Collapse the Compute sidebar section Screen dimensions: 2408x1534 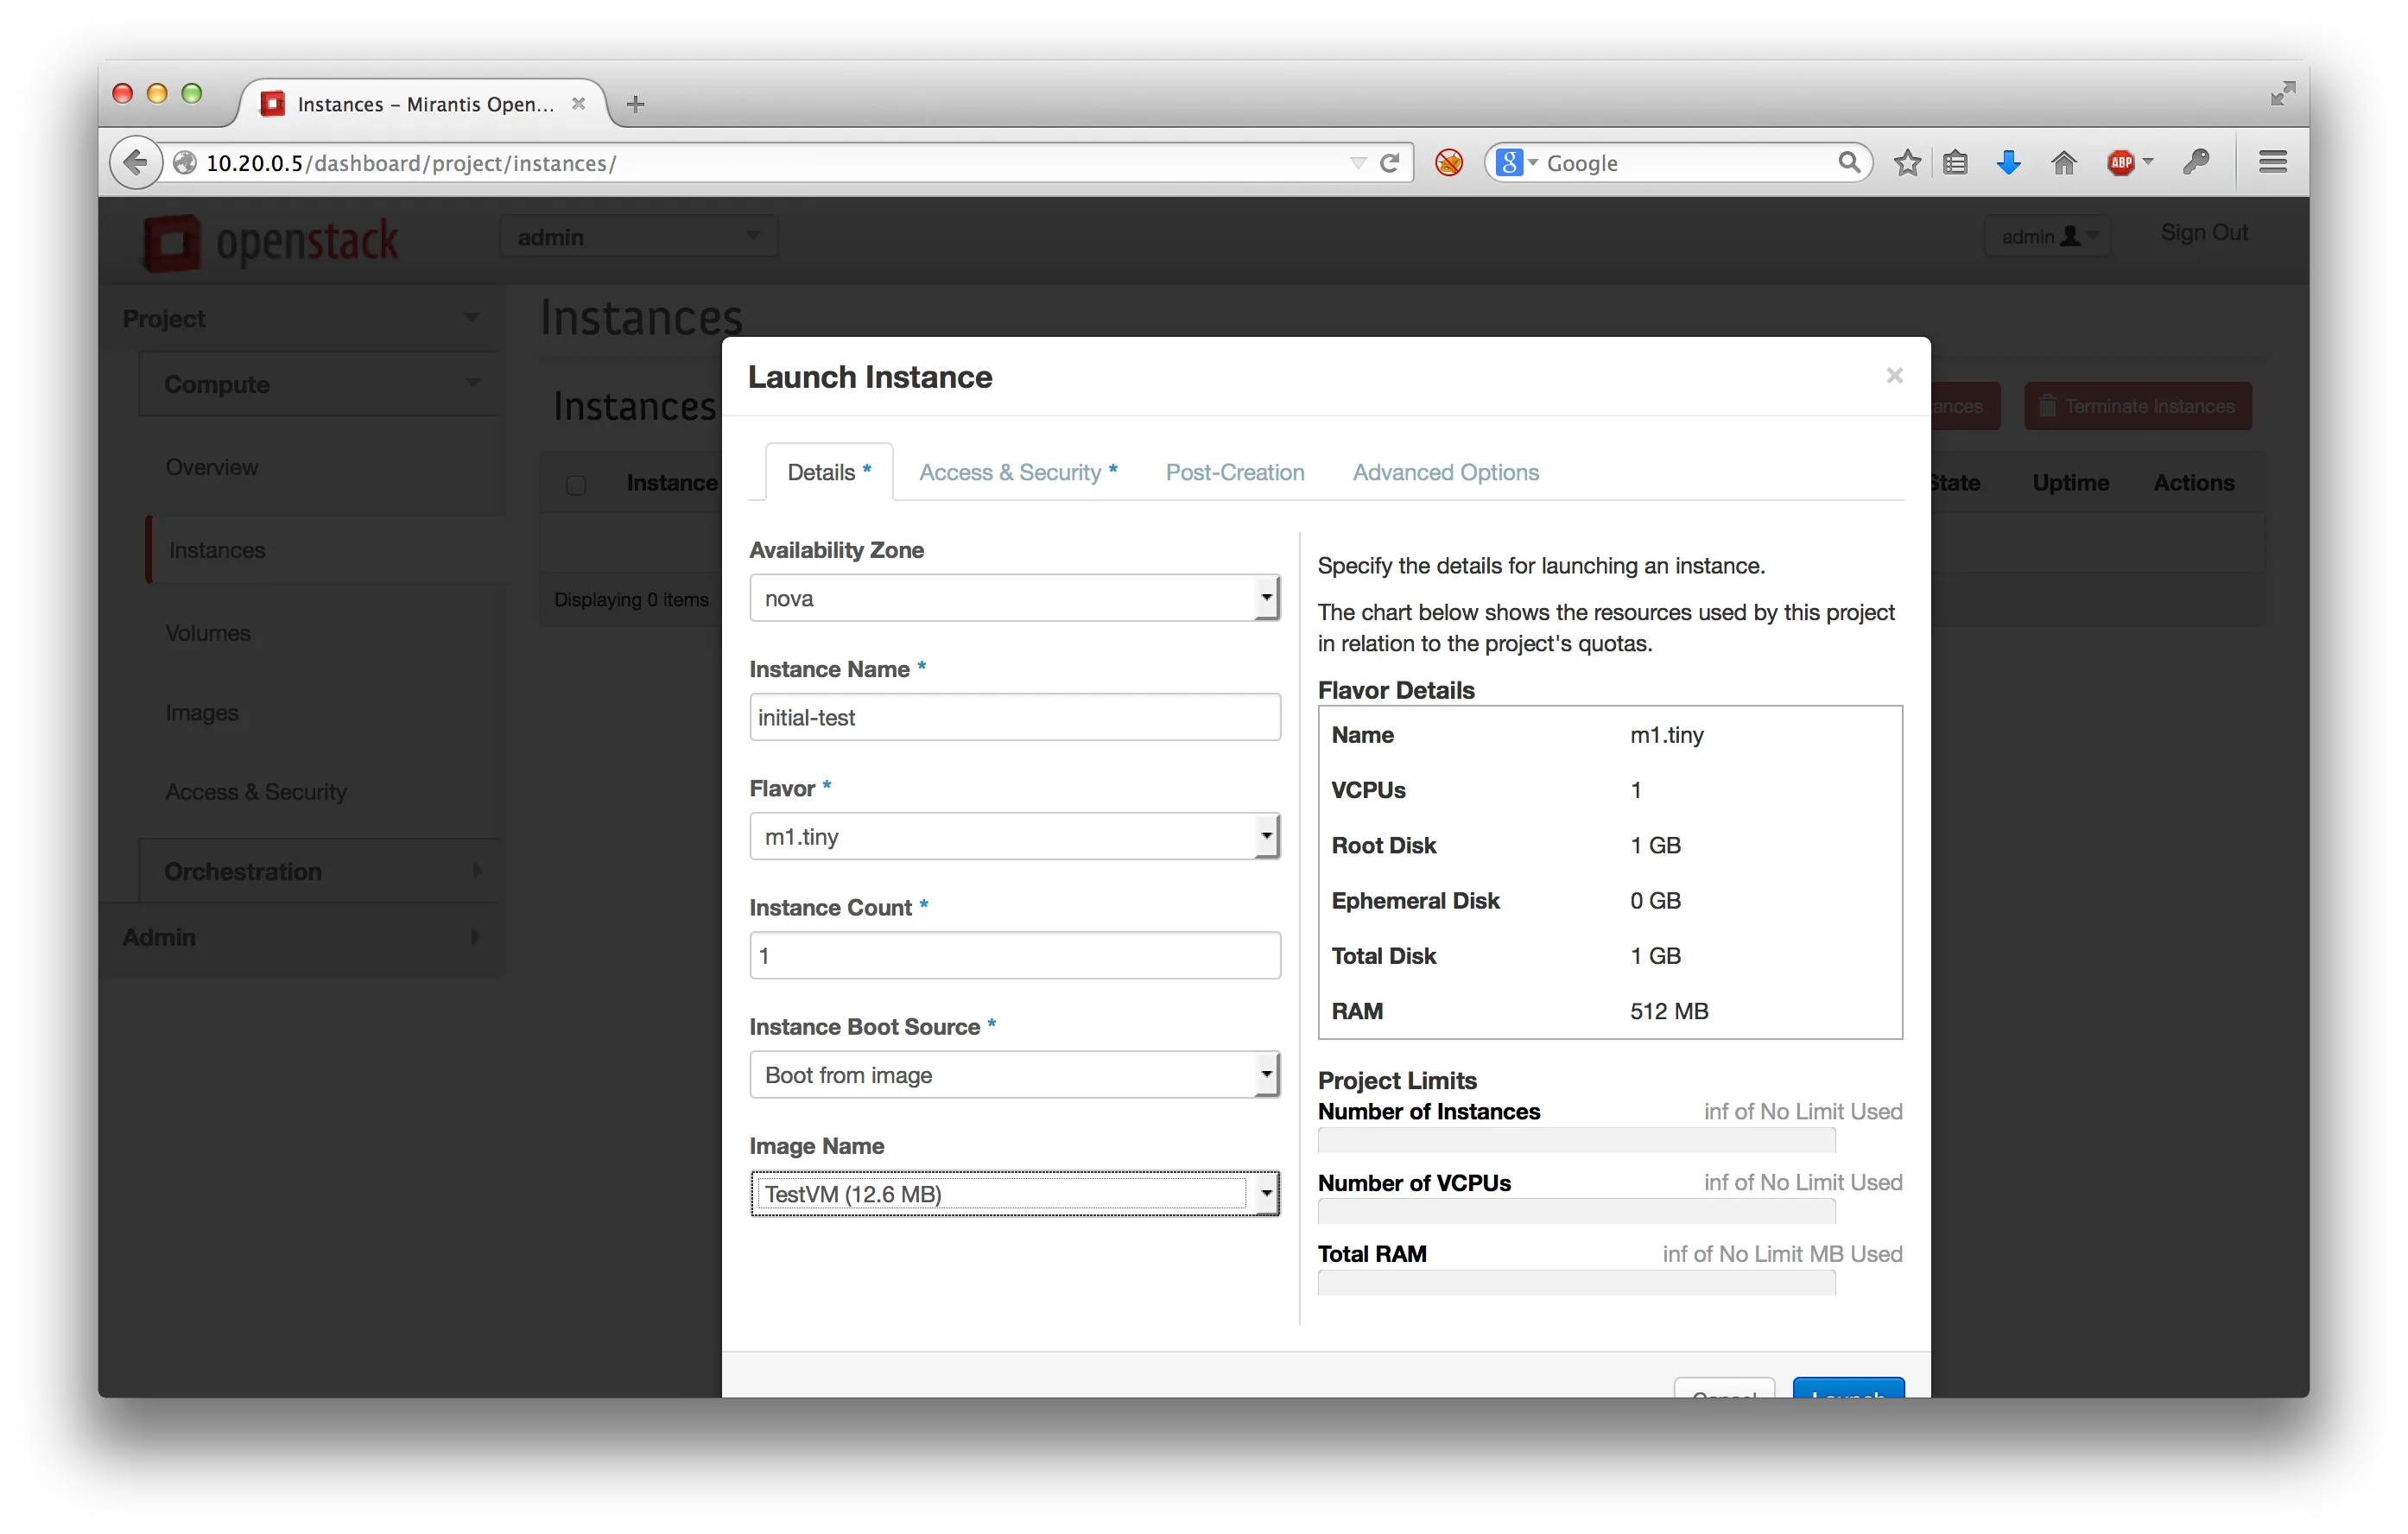coord(319,384)
